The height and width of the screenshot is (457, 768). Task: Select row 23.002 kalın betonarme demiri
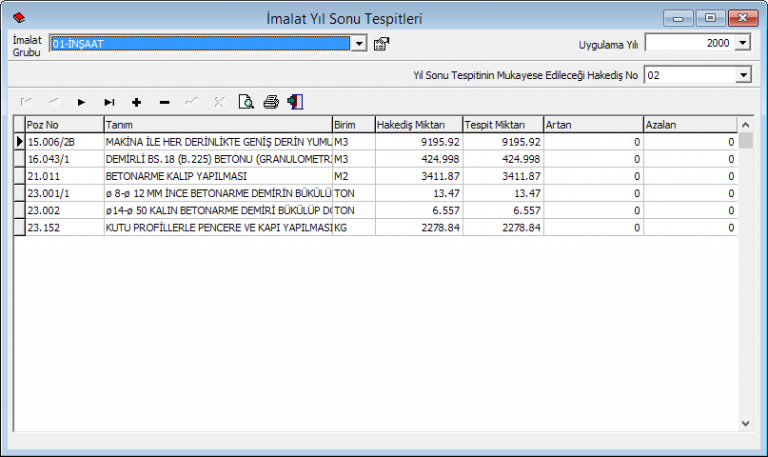point(217,210)
